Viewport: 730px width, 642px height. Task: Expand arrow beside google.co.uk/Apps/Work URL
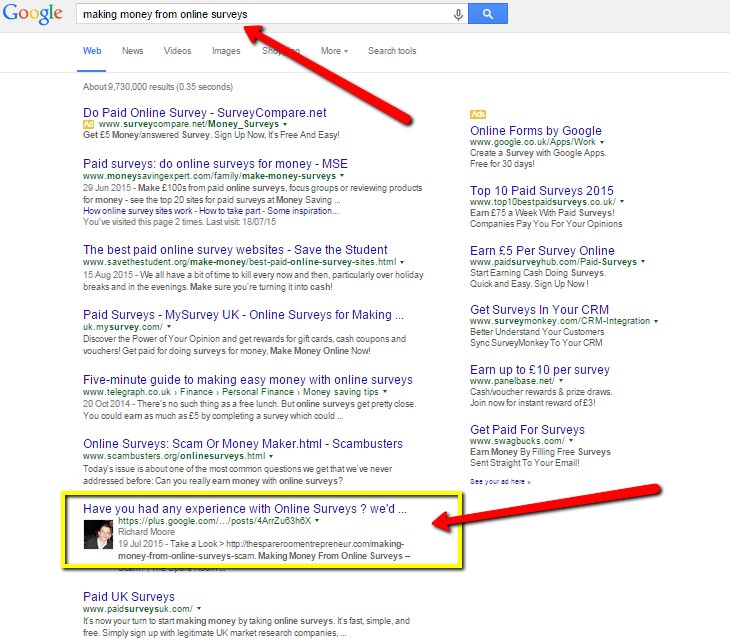pyautogui.click(x=602, y=142)
